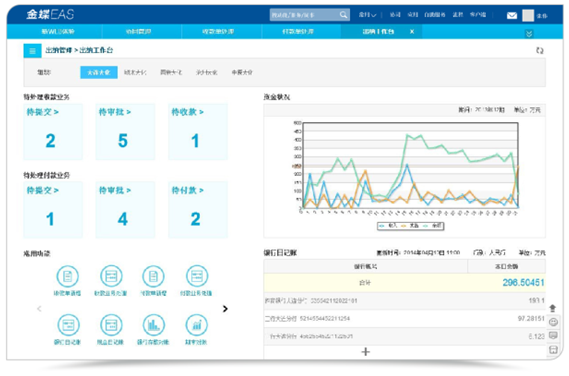569x376 pixels.
Task: Click the chat message icon on right edge
Action: (553, 335)
